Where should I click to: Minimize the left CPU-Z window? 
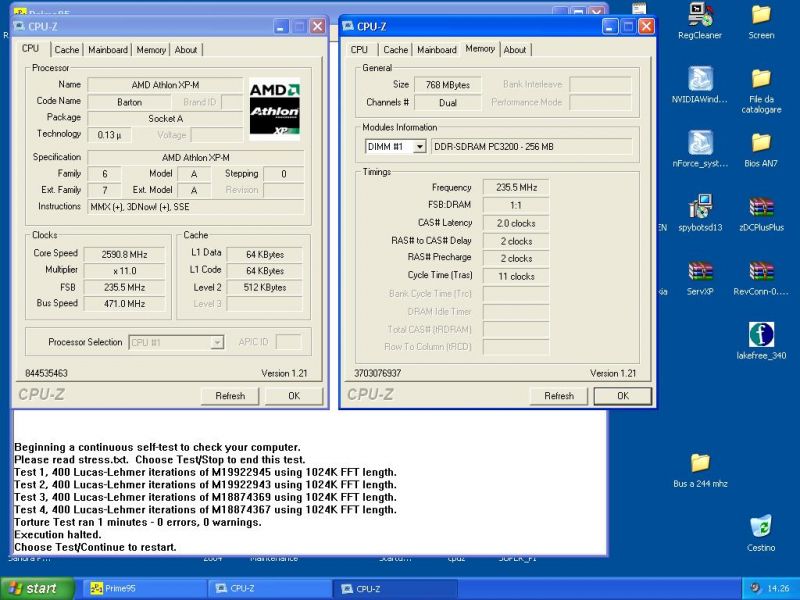click(281, 27)
